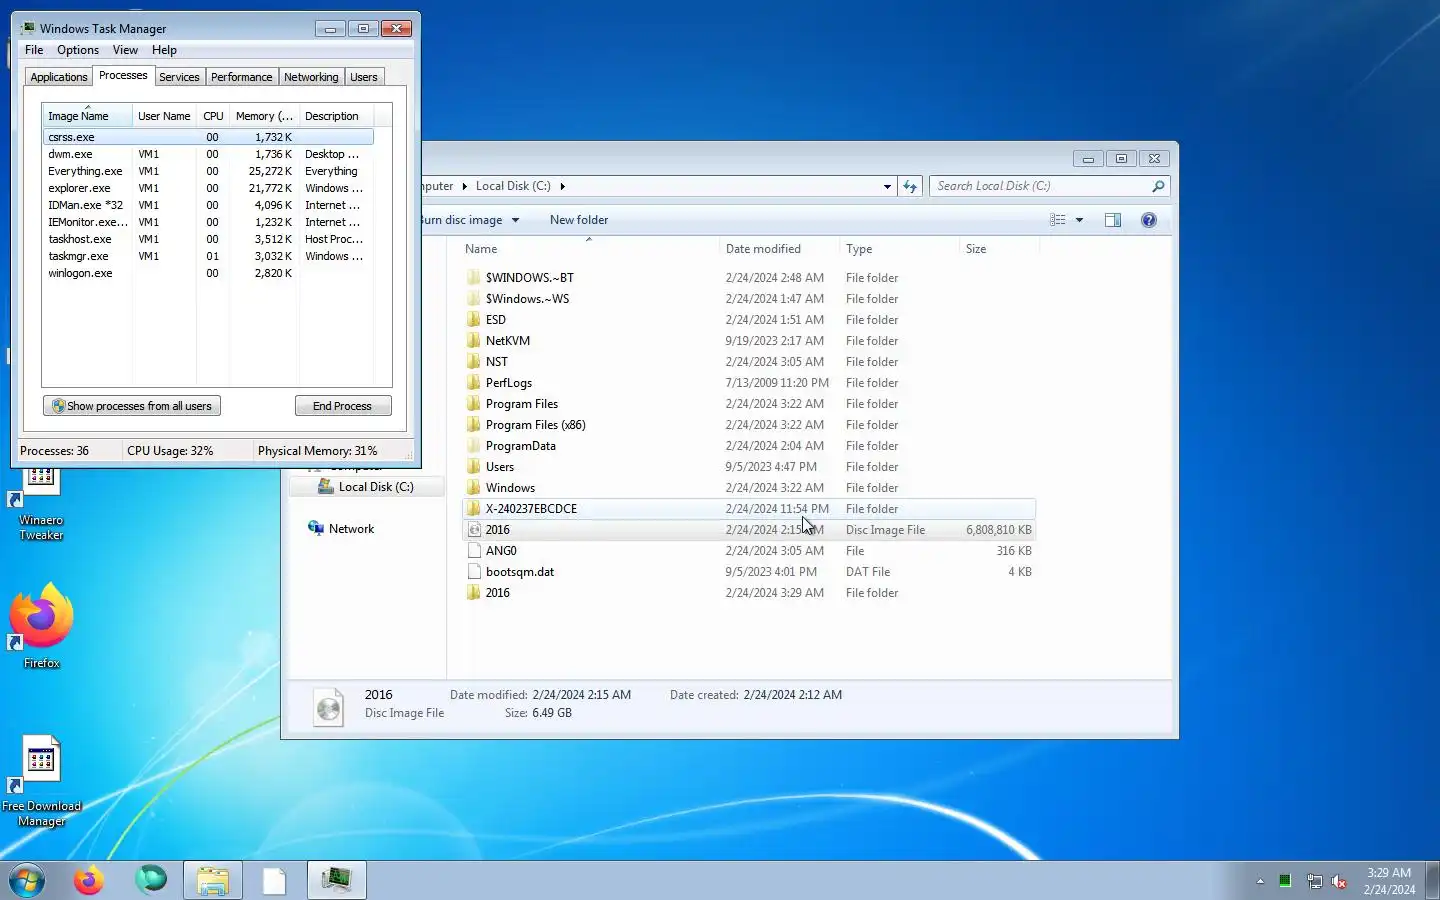
Task: Open the blank document taskbar button
Action: click(x=274, y=880)
